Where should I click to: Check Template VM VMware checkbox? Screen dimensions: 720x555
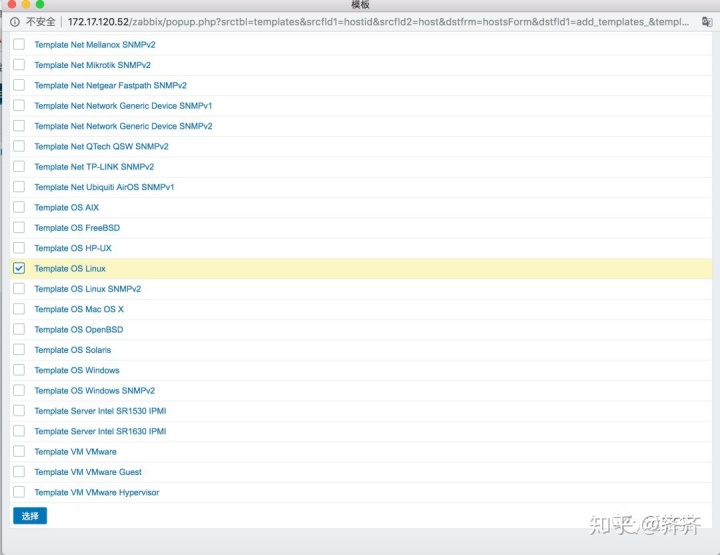coord(19,451)
